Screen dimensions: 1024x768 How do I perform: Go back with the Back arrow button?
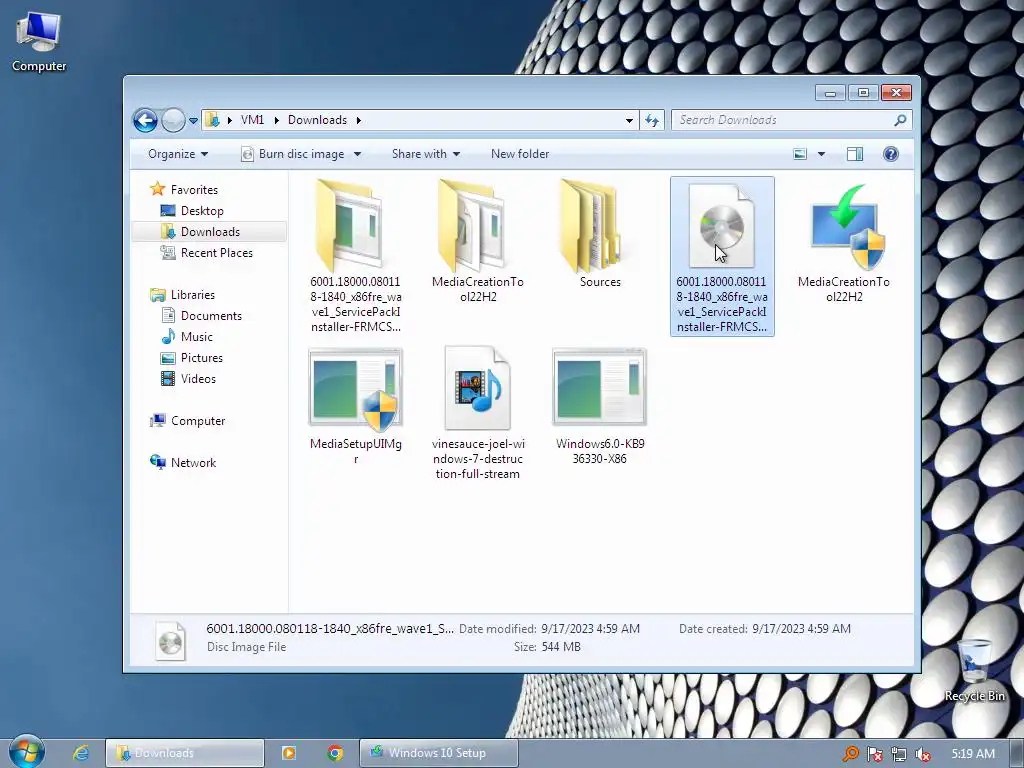pyautogui.click(x=145, y=120)
